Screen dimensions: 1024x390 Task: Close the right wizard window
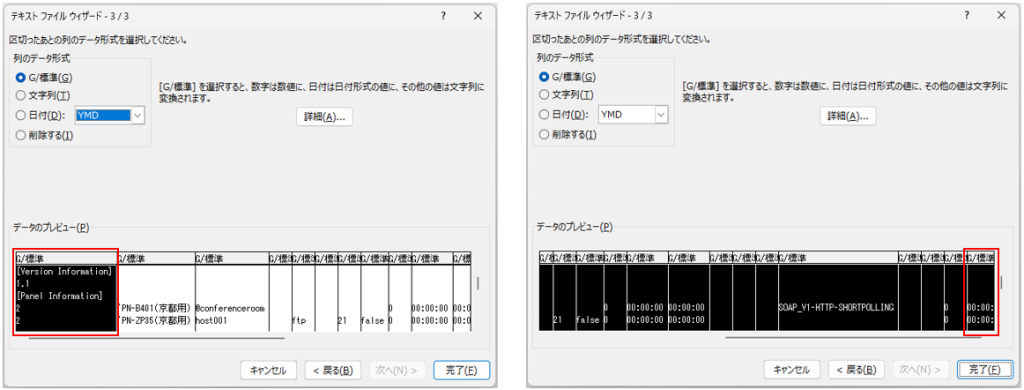click(1001, 16)
